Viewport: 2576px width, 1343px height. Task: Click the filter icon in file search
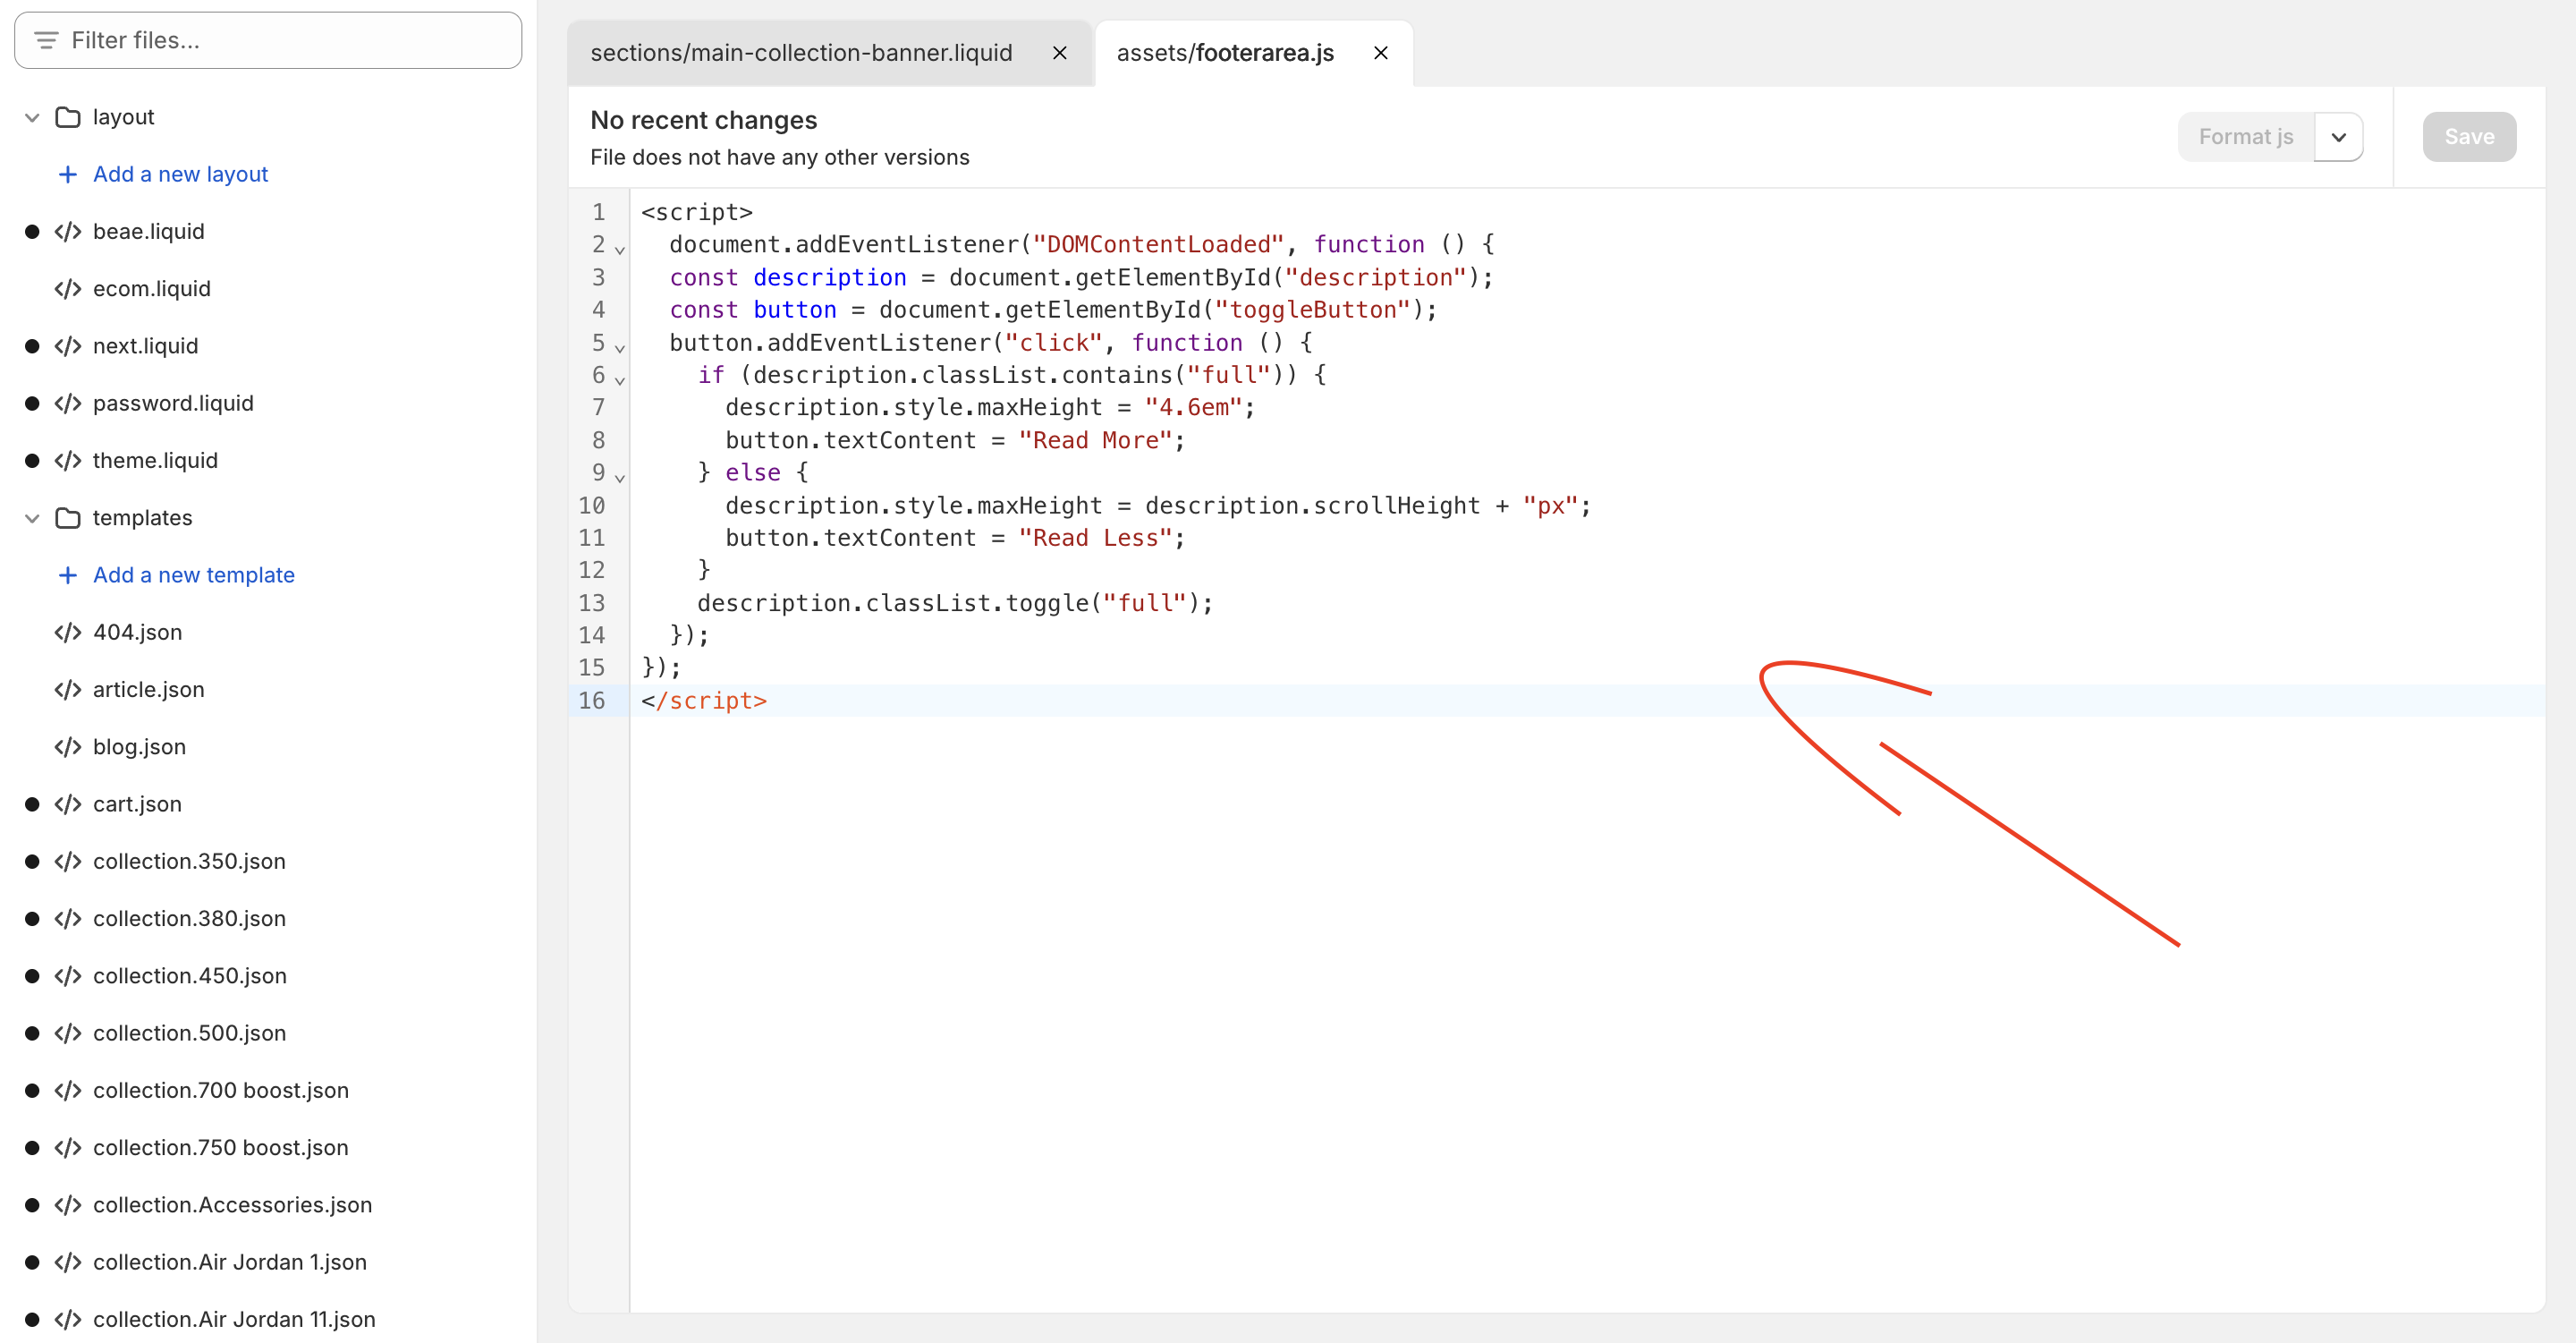pos(46,40)
